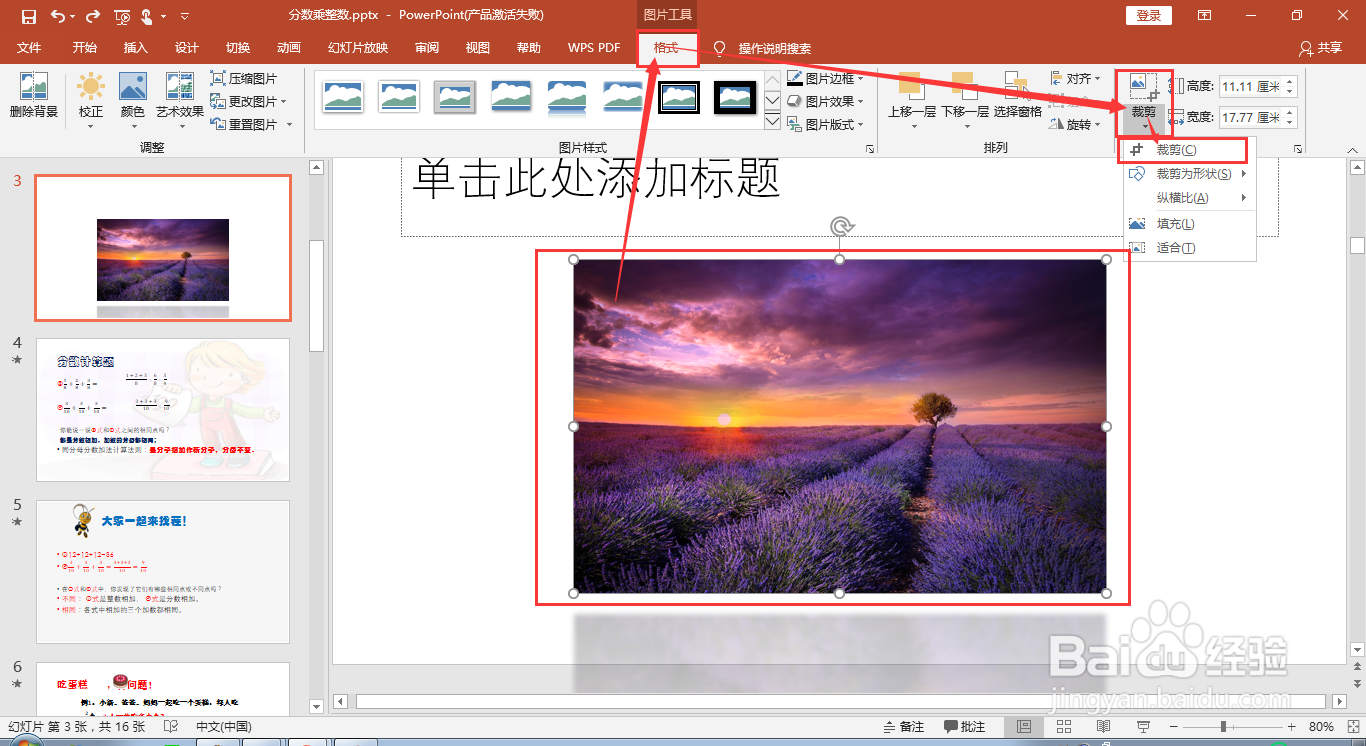
Task: Open 图片版式 (Picture Layout) dropdown
Action: tap(825, 124)
